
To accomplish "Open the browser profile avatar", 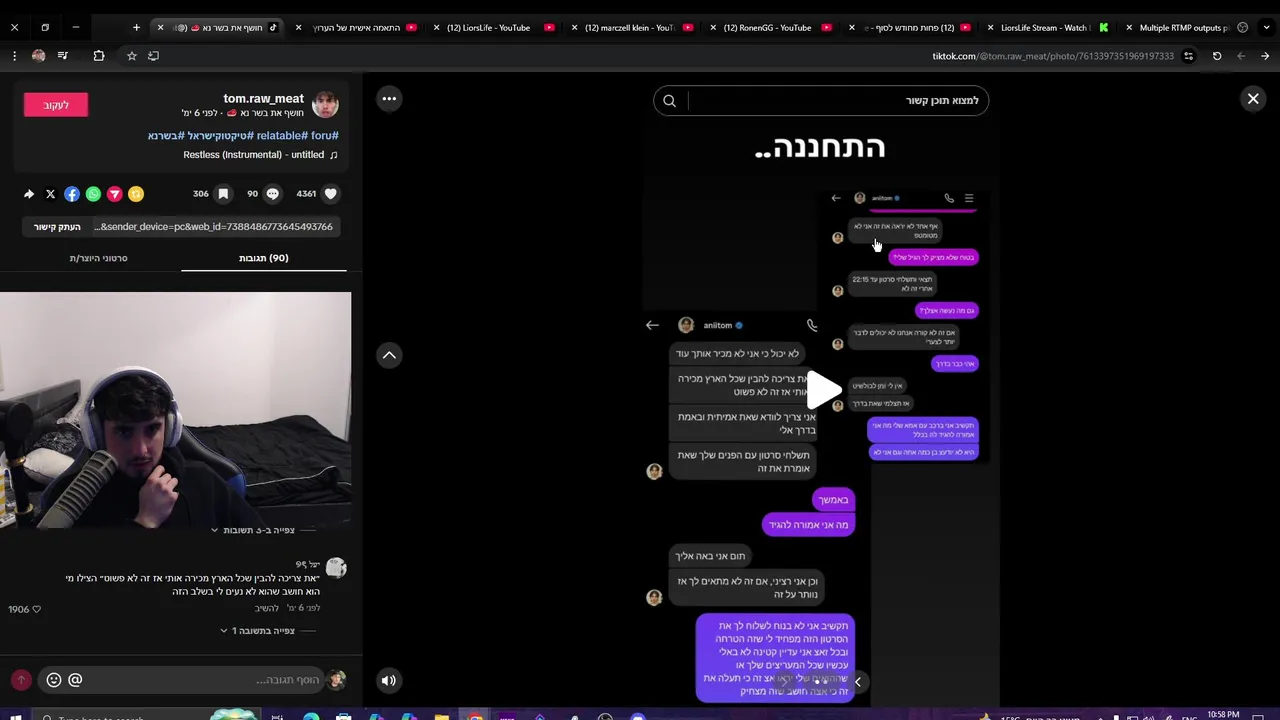I will [x=38, y=56].
